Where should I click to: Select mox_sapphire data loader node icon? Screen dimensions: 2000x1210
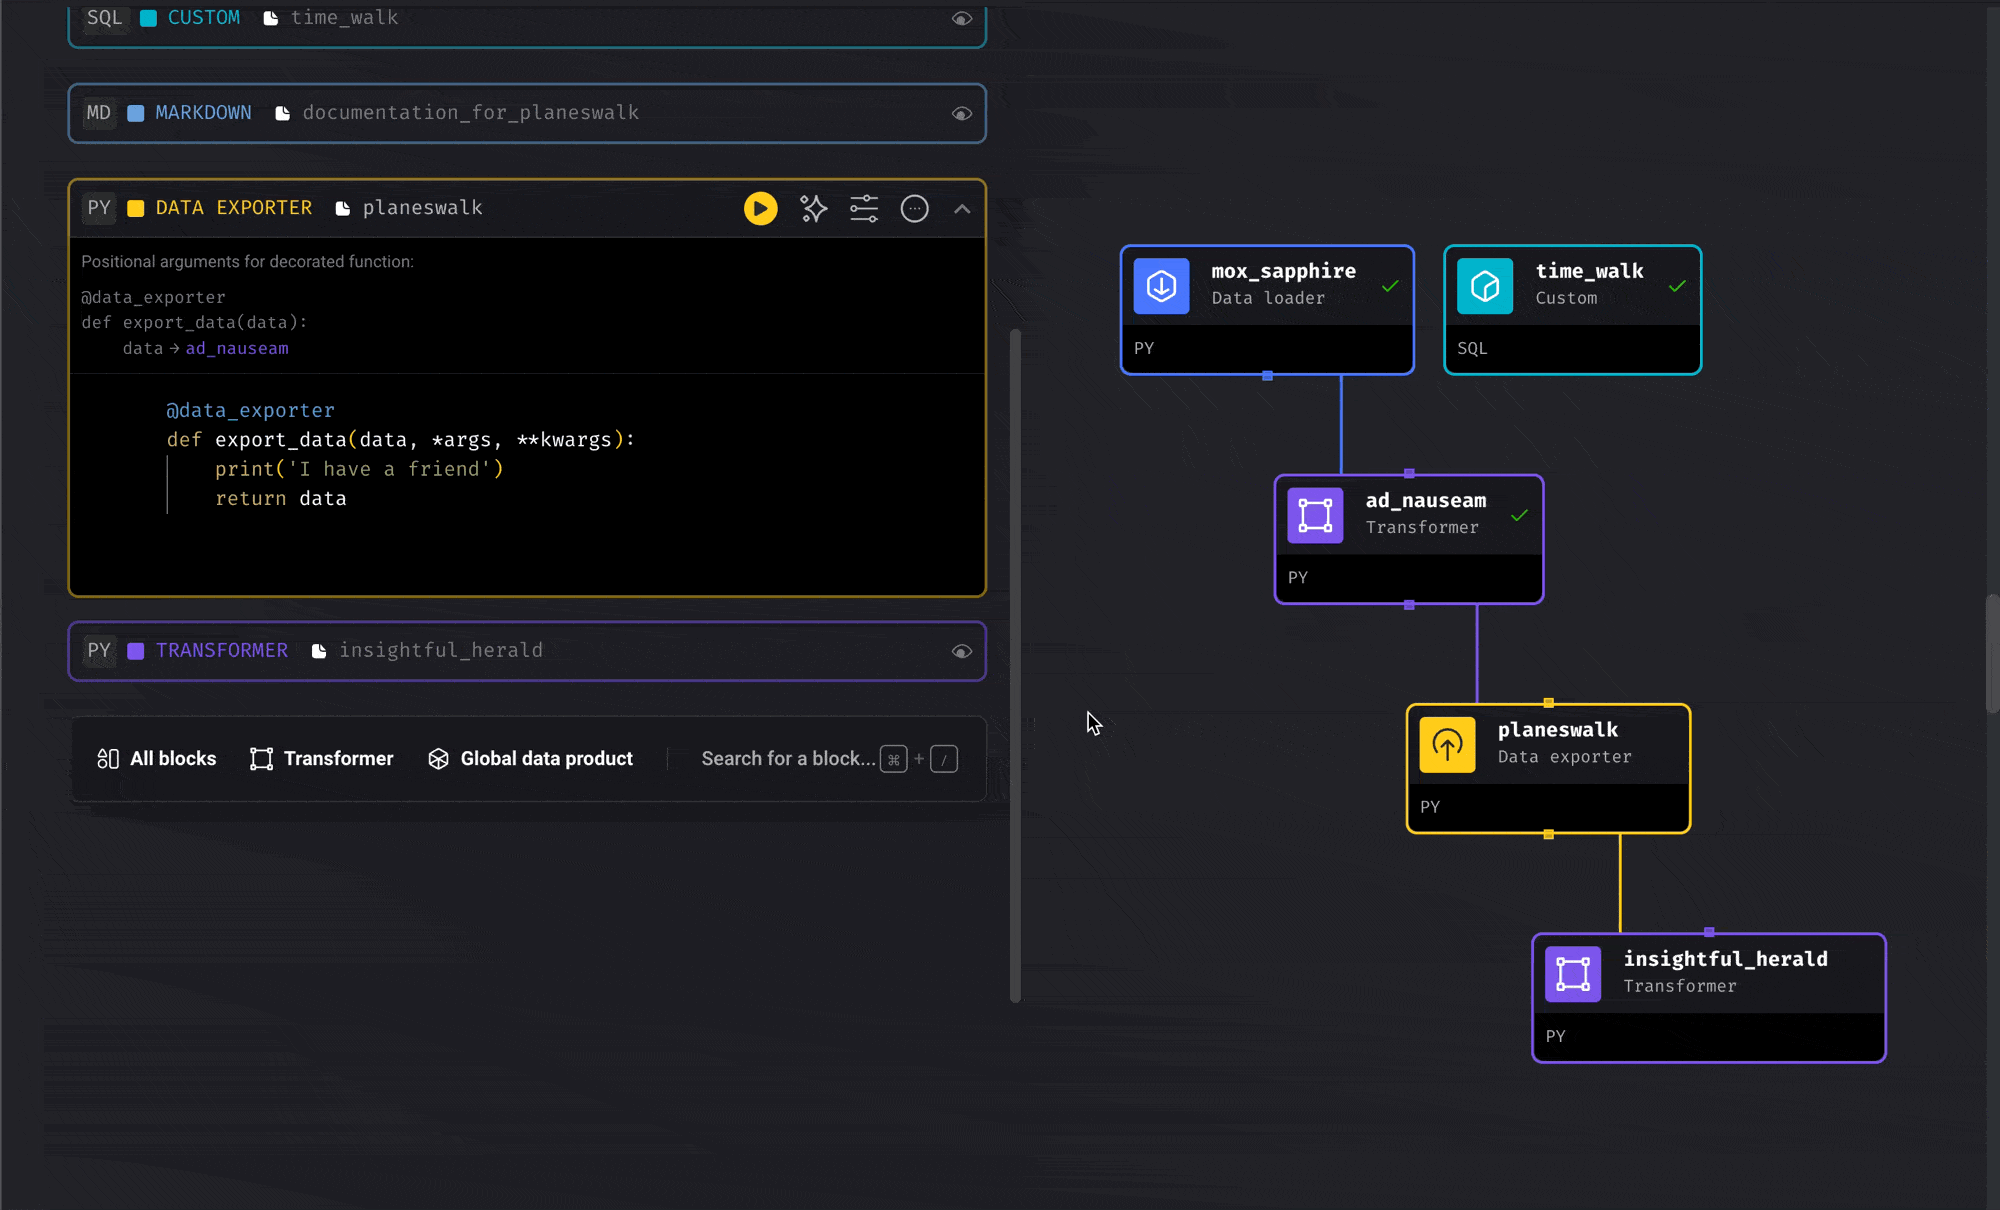pyautogui.click(x=1161, y=286)
